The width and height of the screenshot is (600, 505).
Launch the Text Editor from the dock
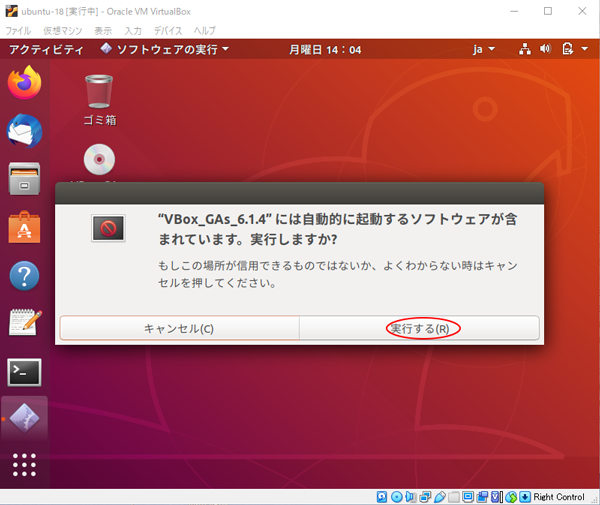pyautogui.click(x=24, y=323)
